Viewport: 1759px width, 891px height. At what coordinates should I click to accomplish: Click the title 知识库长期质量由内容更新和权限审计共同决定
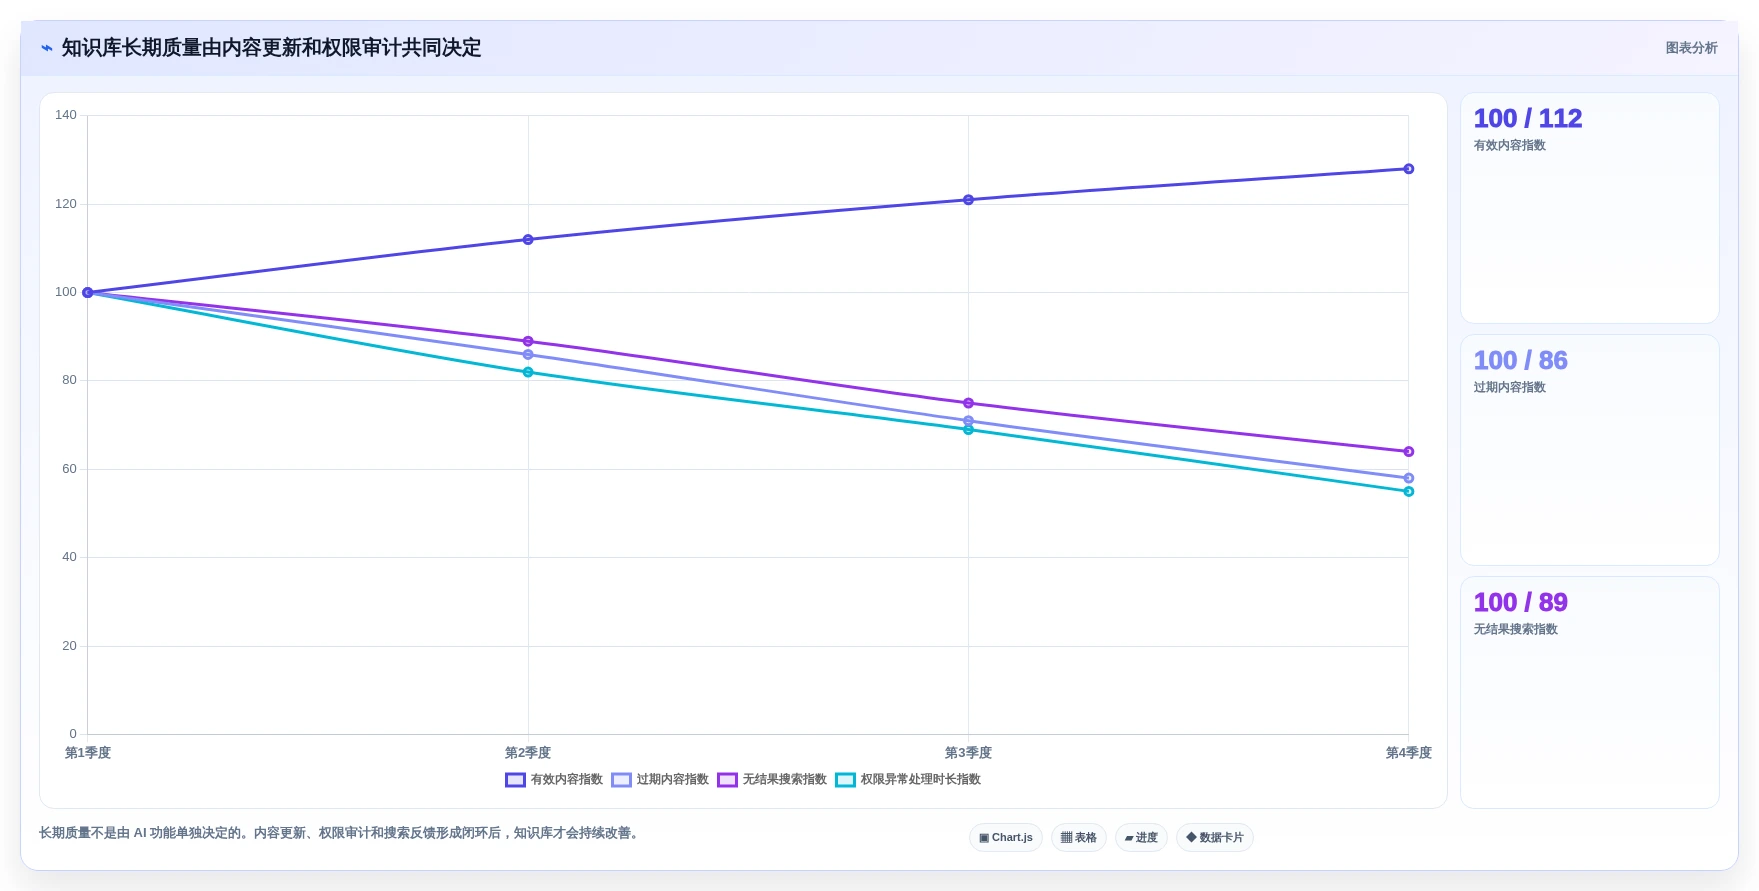(x=271, y=48)
